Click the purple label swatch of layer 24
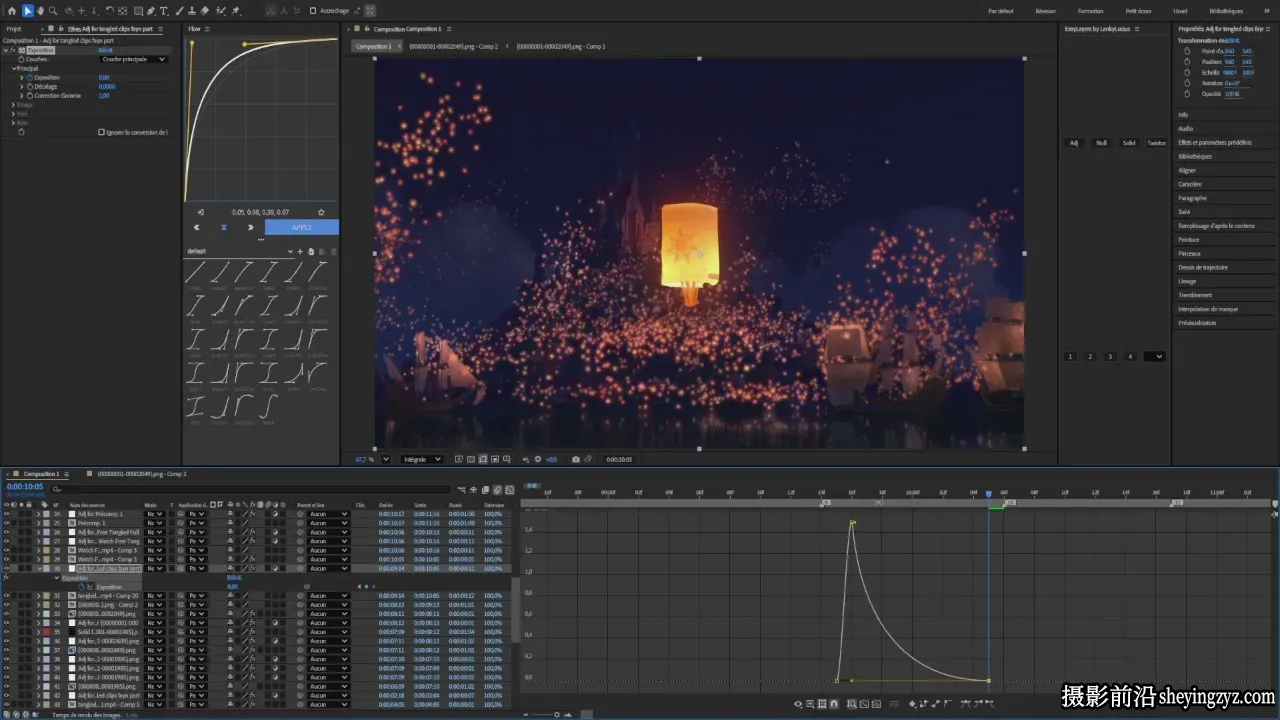This screenshot has height=720, width=1280. pyautogui.click(x=45, y=514)
